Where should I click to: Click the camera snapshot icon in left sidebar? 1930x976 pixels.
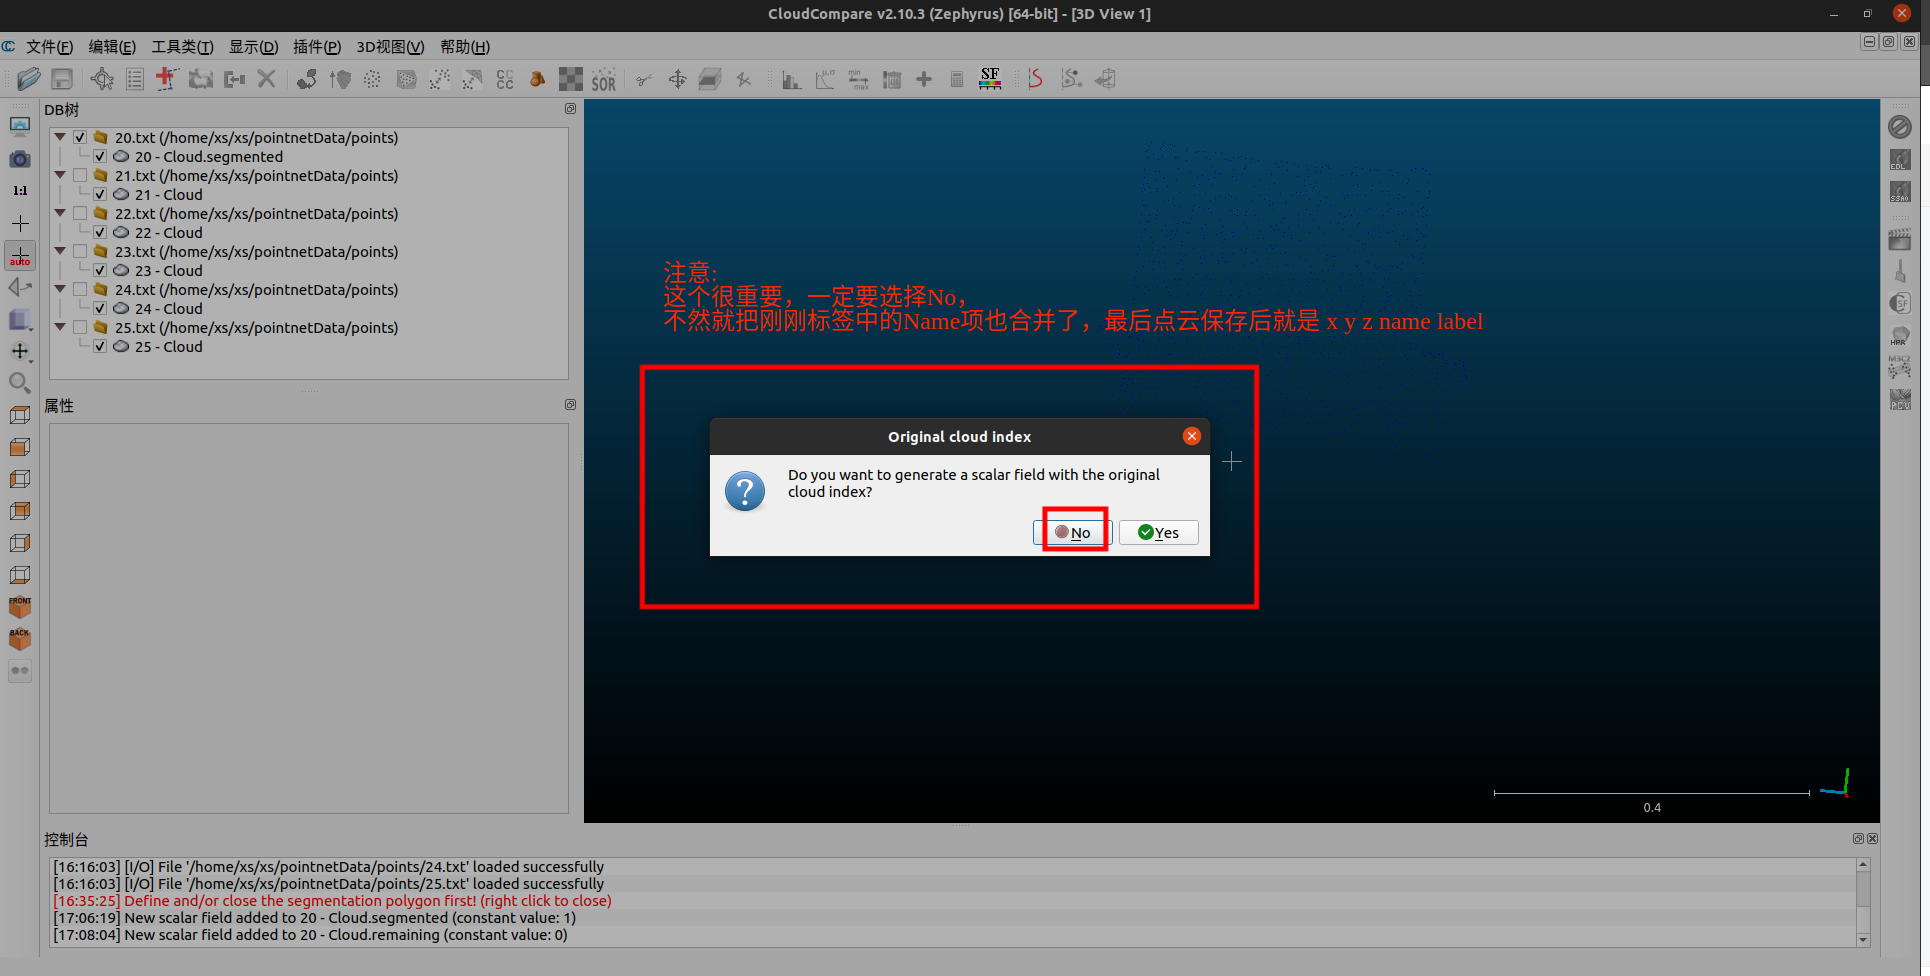point(20,159)
